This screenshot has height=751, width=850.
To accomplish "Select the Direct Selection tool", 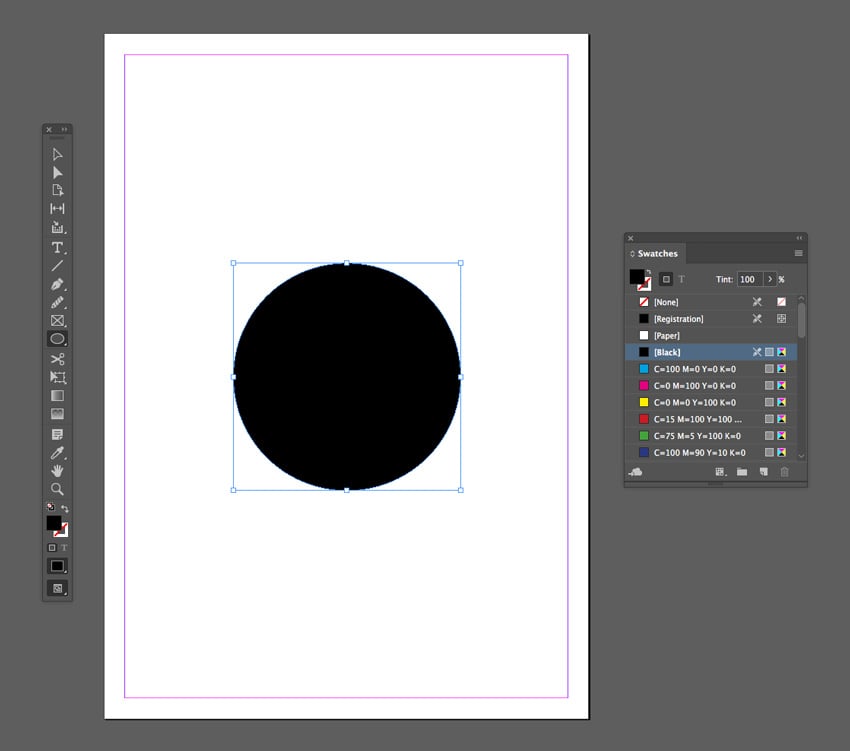I will pyautogui.click(x=57, y=172).
